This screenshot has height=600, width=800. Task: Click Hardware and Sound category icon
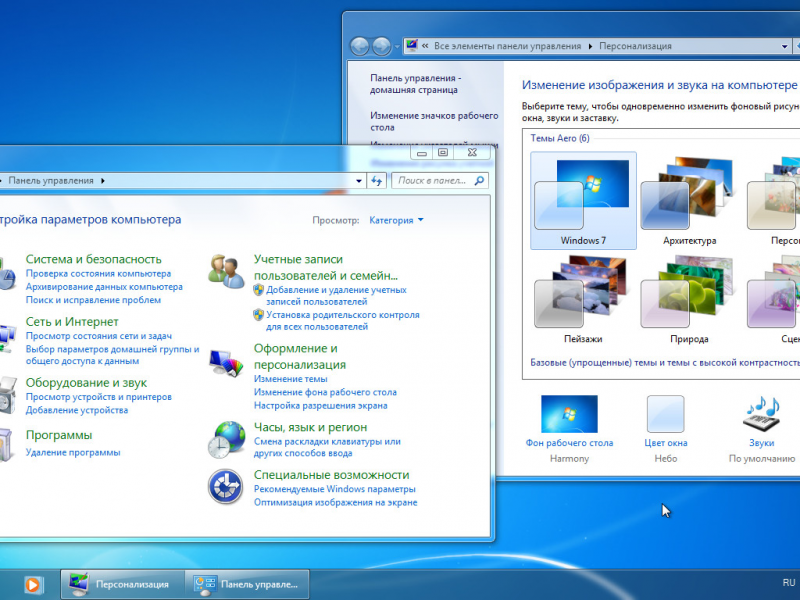[x=8, y=395]
